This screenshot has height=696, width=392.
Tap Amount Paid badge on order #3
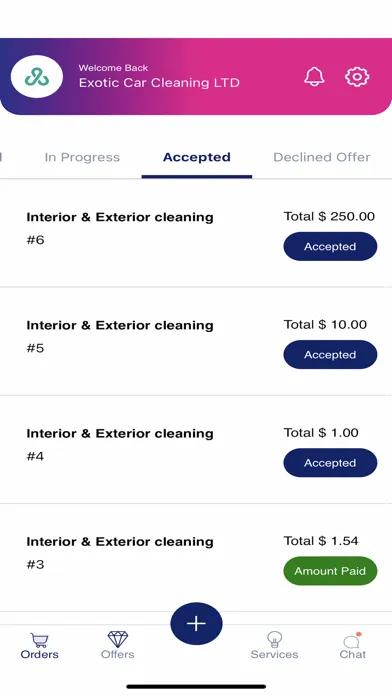click(x=330, y=571)
